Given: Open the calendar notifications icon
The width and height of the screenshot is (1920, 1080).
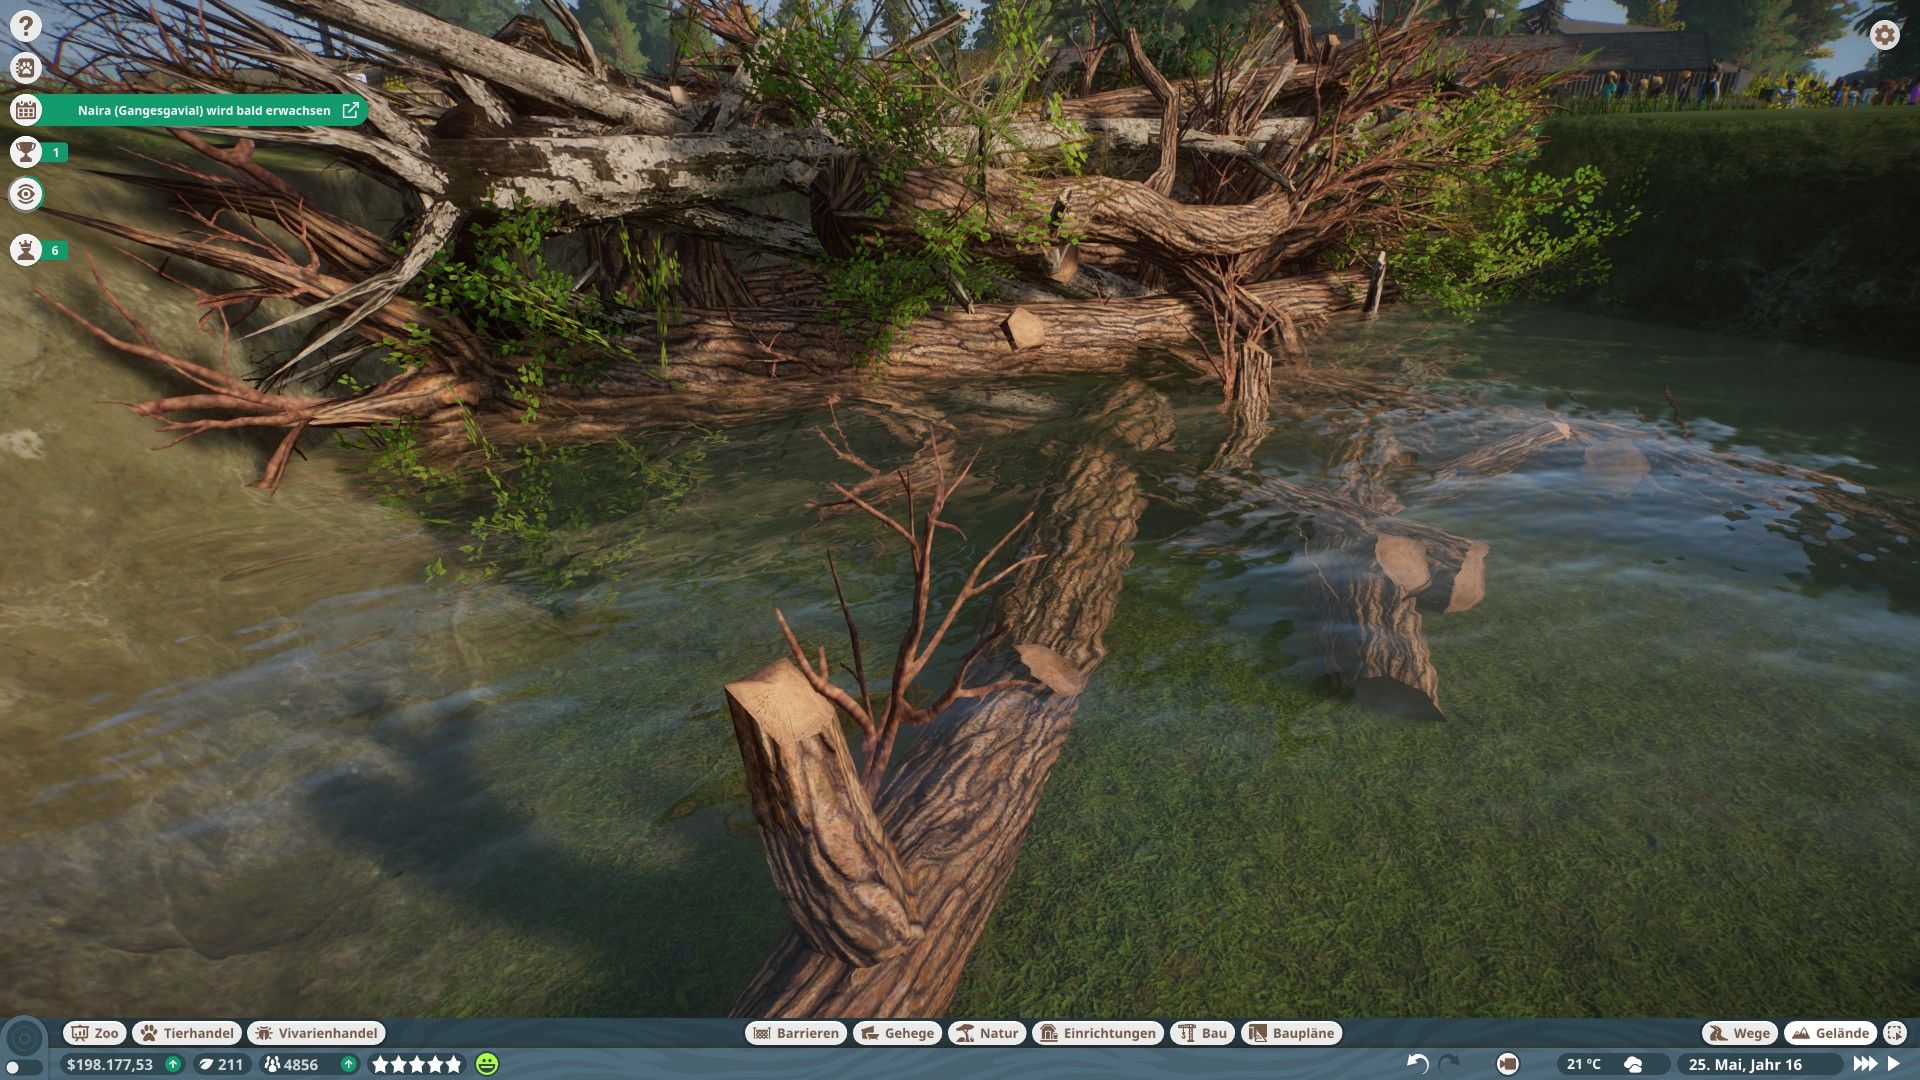Looking at the screenshot, I should click(26, 110).
